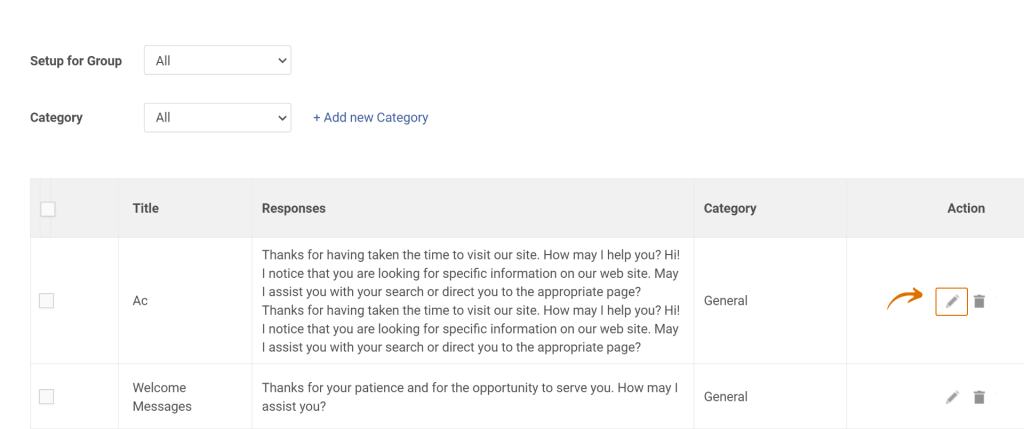Click the Action column header
This screenshot has width=1024, height=429.
pyautogui.click(x=966, y=208)
